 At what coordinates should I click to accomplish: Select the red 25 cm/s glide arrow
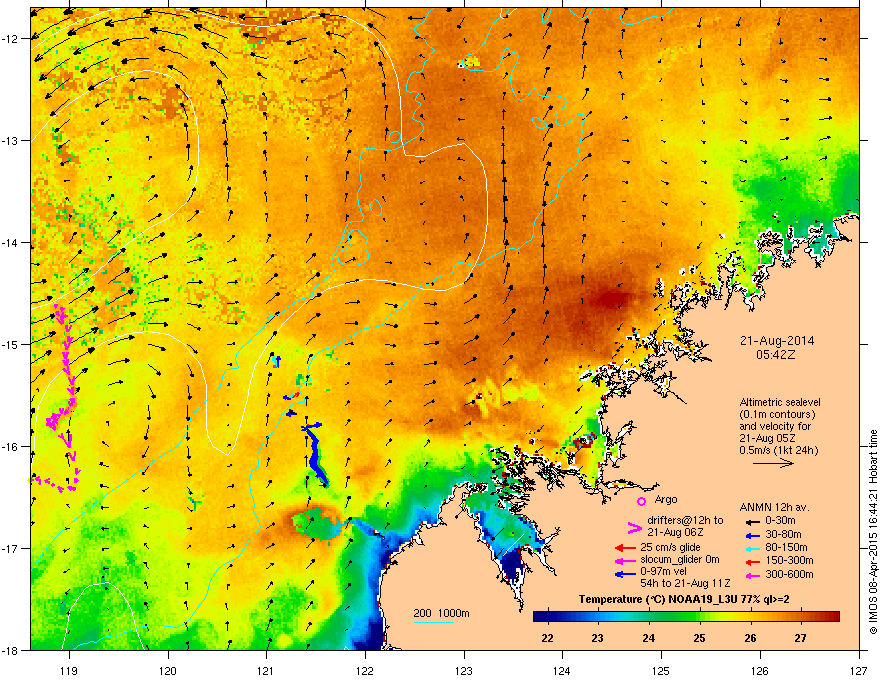pyautogui.click(x=625, y=548)
